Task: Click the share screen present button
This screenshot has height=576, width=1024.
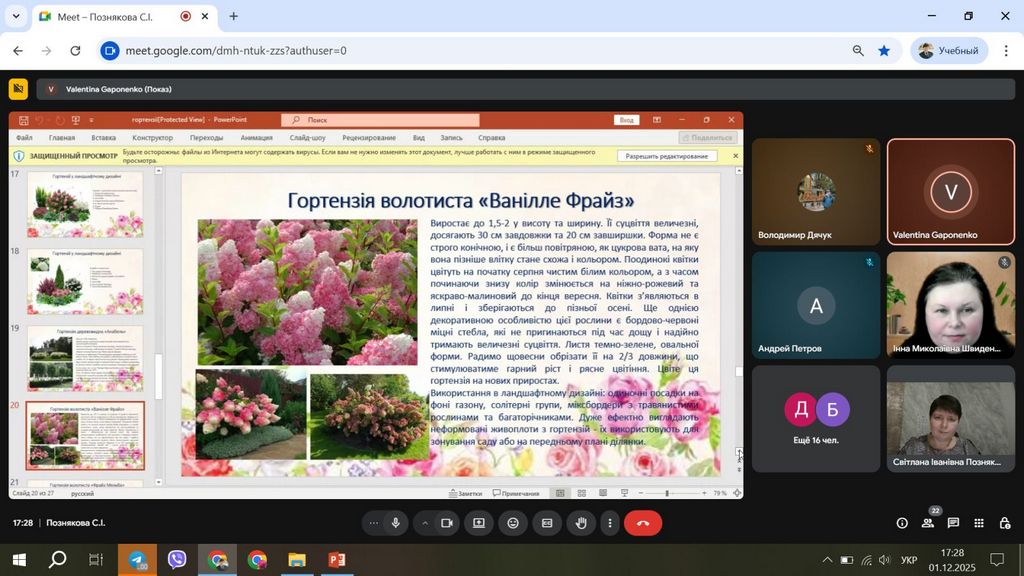Action: coord(479,523)
